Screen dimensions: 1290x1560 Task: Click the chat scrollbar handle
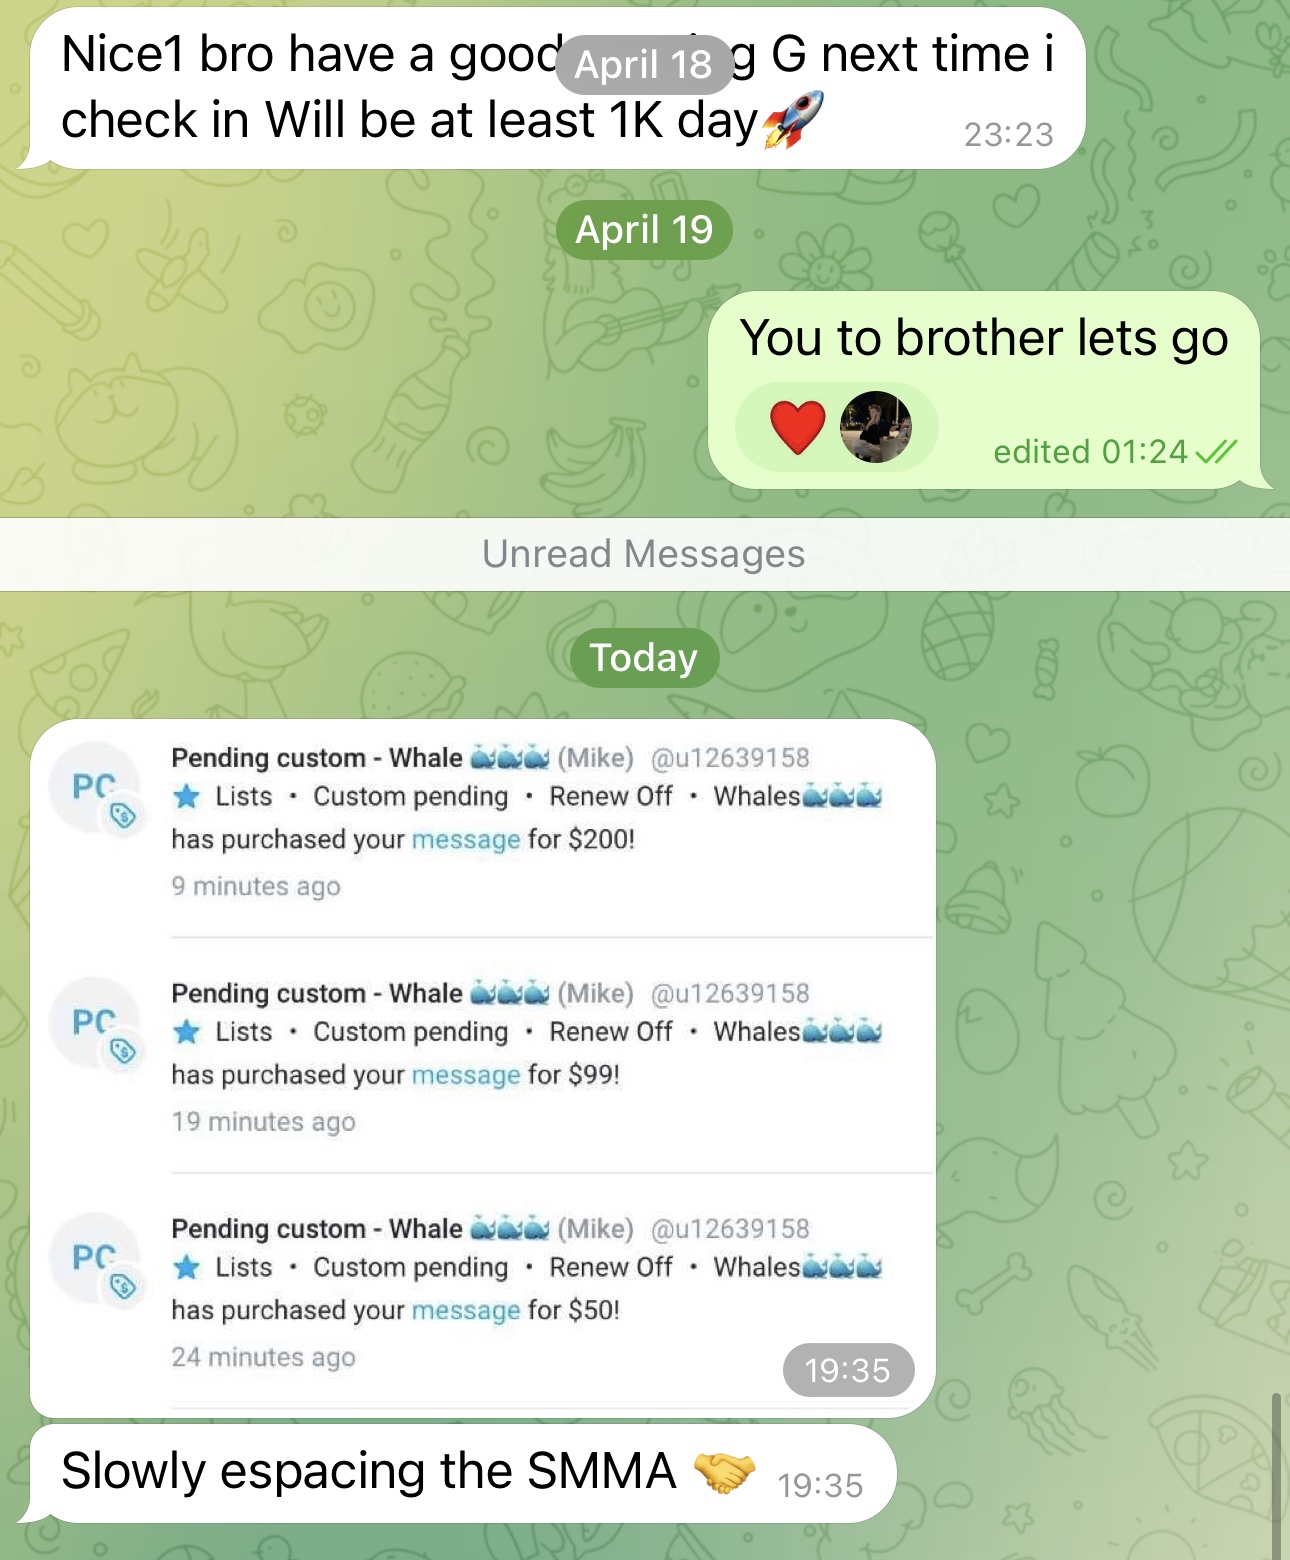click(1276, 1474)
